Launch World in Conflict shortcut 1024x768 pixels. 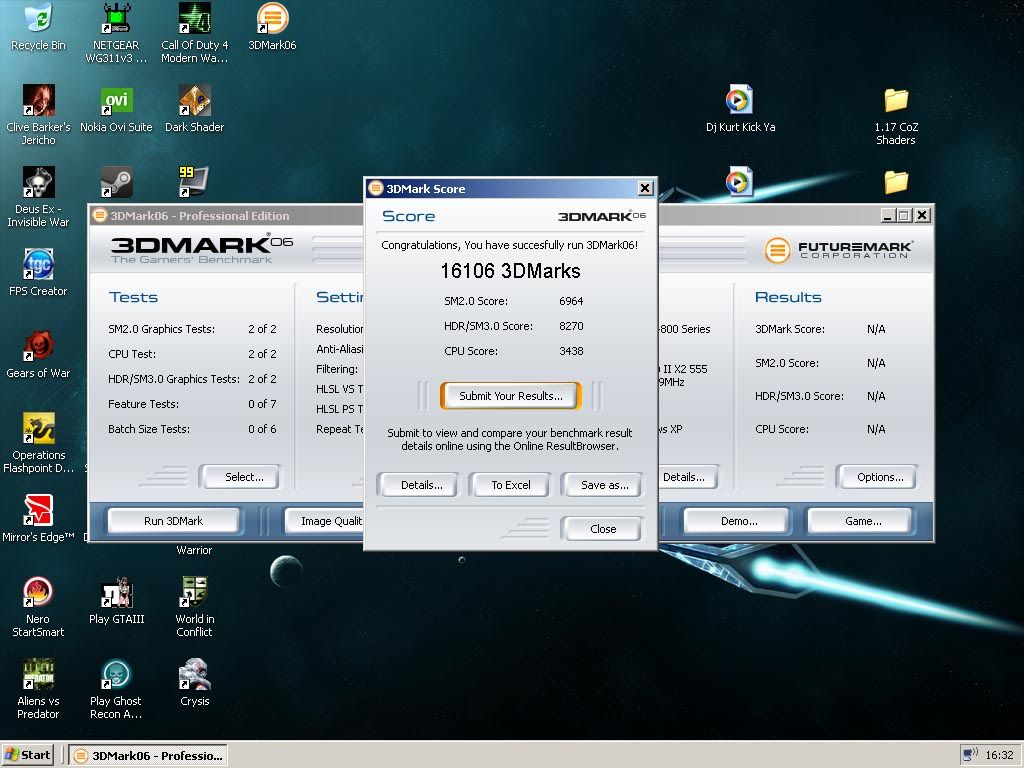coord(195,607)
